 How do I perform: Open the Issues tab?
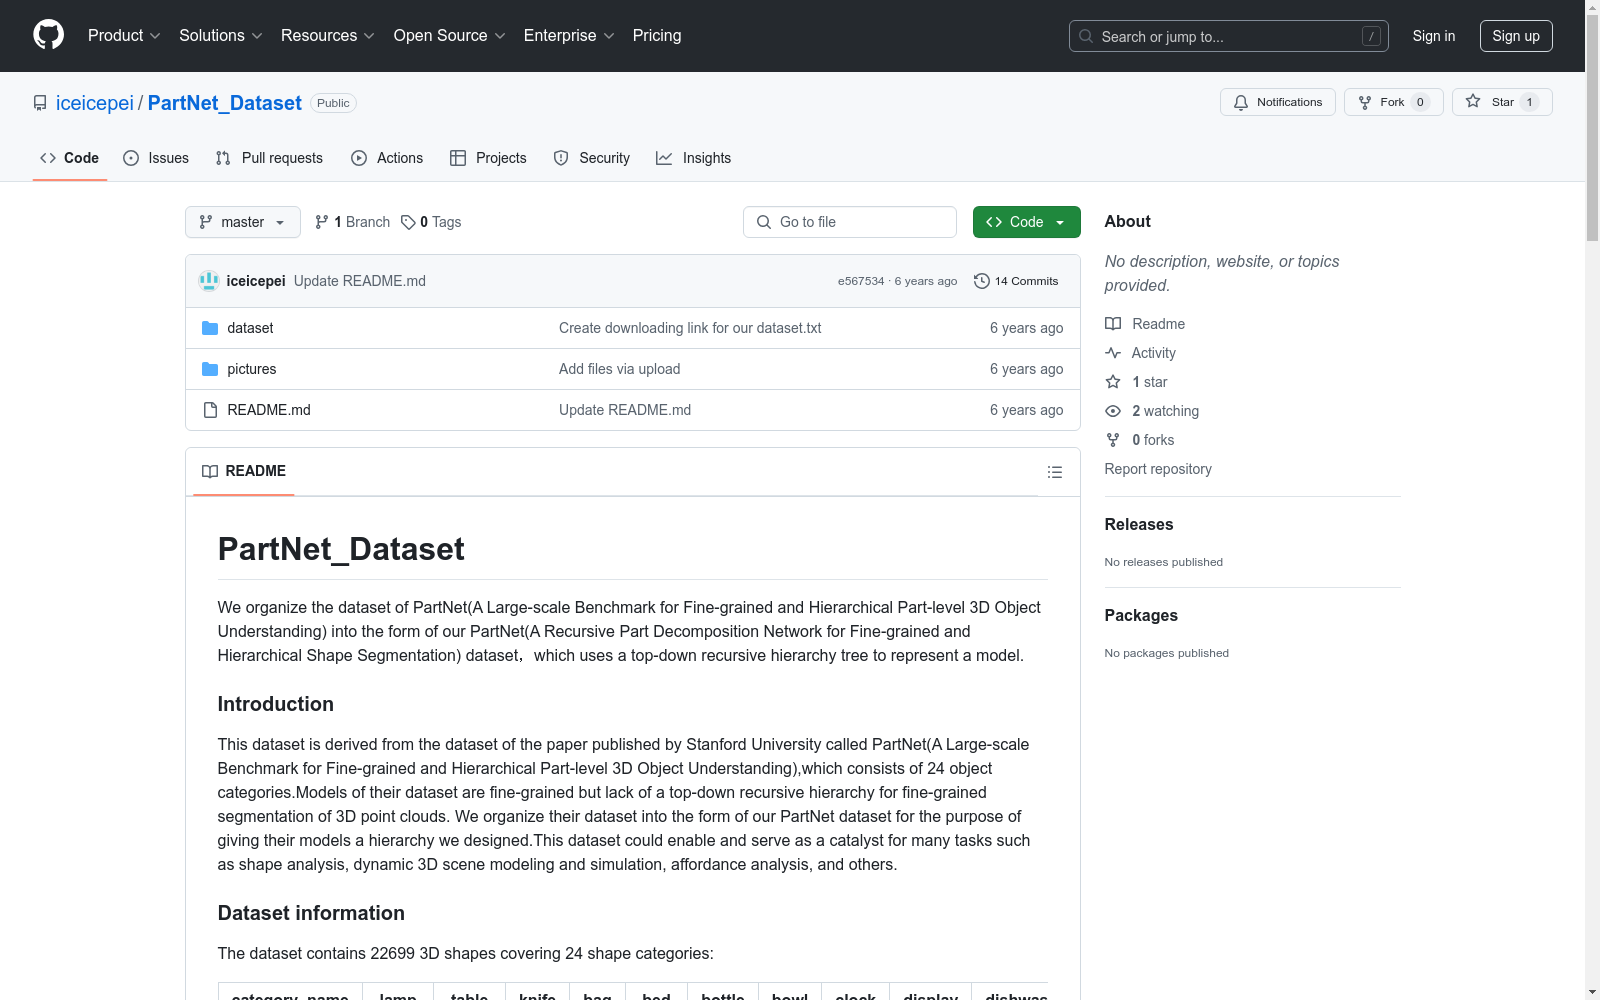(156, 158)
